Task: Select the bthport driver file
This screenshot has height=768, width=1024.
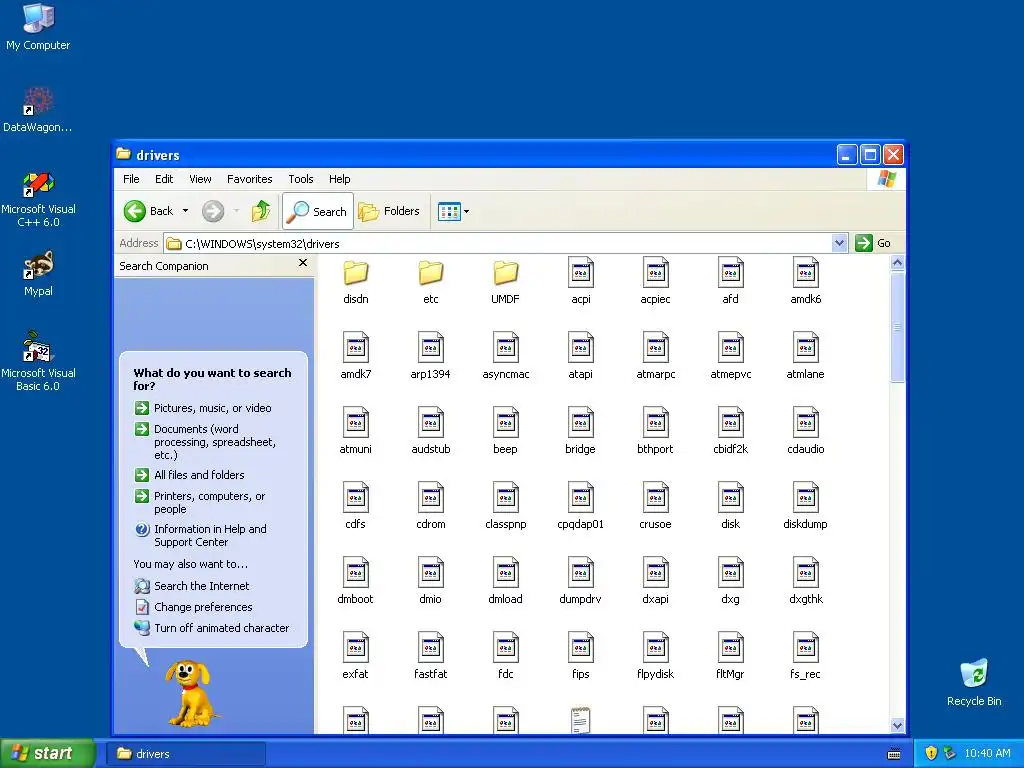Action: tap(655, 432)
